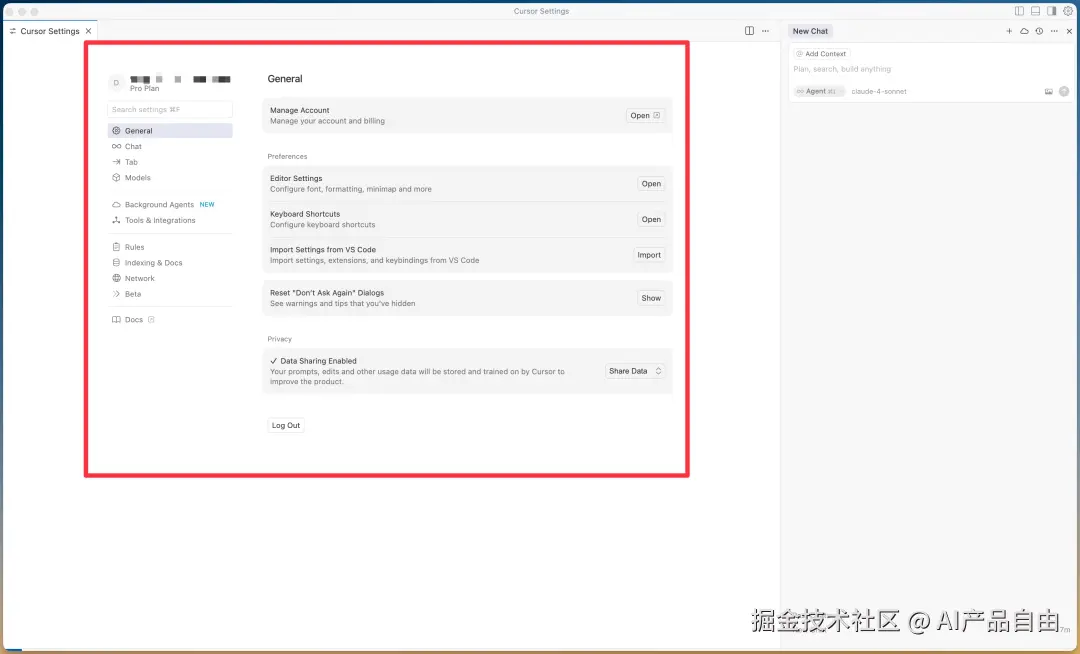
Task: Send the chat message arrow button
Action: pyautogui.click(x=1064, y=92)
